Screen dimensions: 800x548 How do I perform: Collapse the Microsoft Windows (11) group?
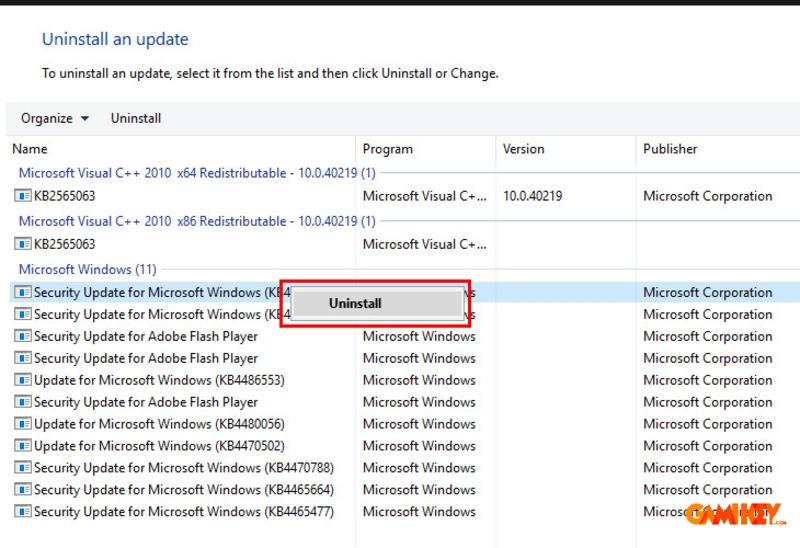[87, 269]
